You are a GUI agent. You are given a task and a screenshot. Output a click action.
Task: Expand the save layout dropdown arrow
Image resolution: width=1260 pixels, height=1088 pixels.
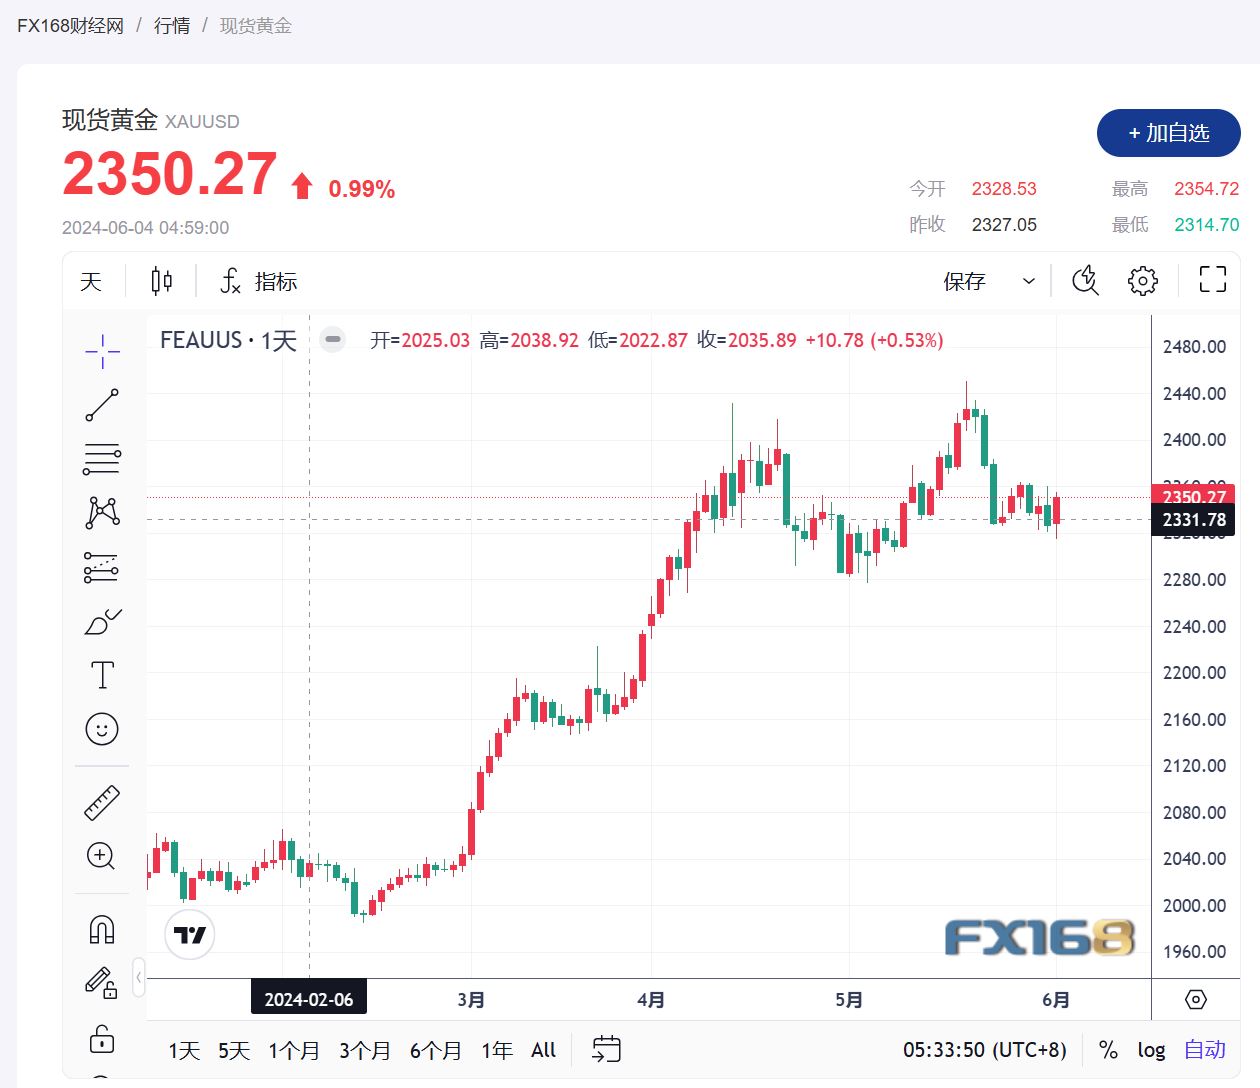point(1028,281)
